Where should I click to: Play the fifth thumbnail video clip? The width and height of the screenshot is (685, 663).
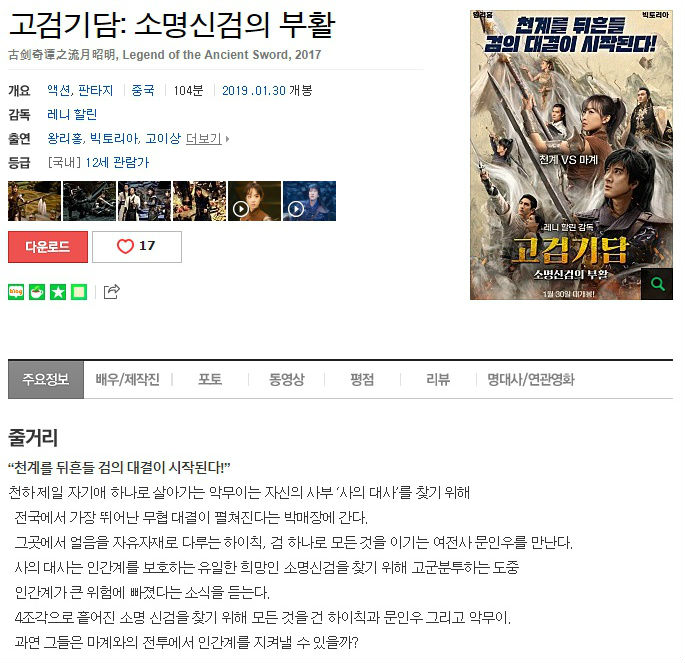coord(254,201)
